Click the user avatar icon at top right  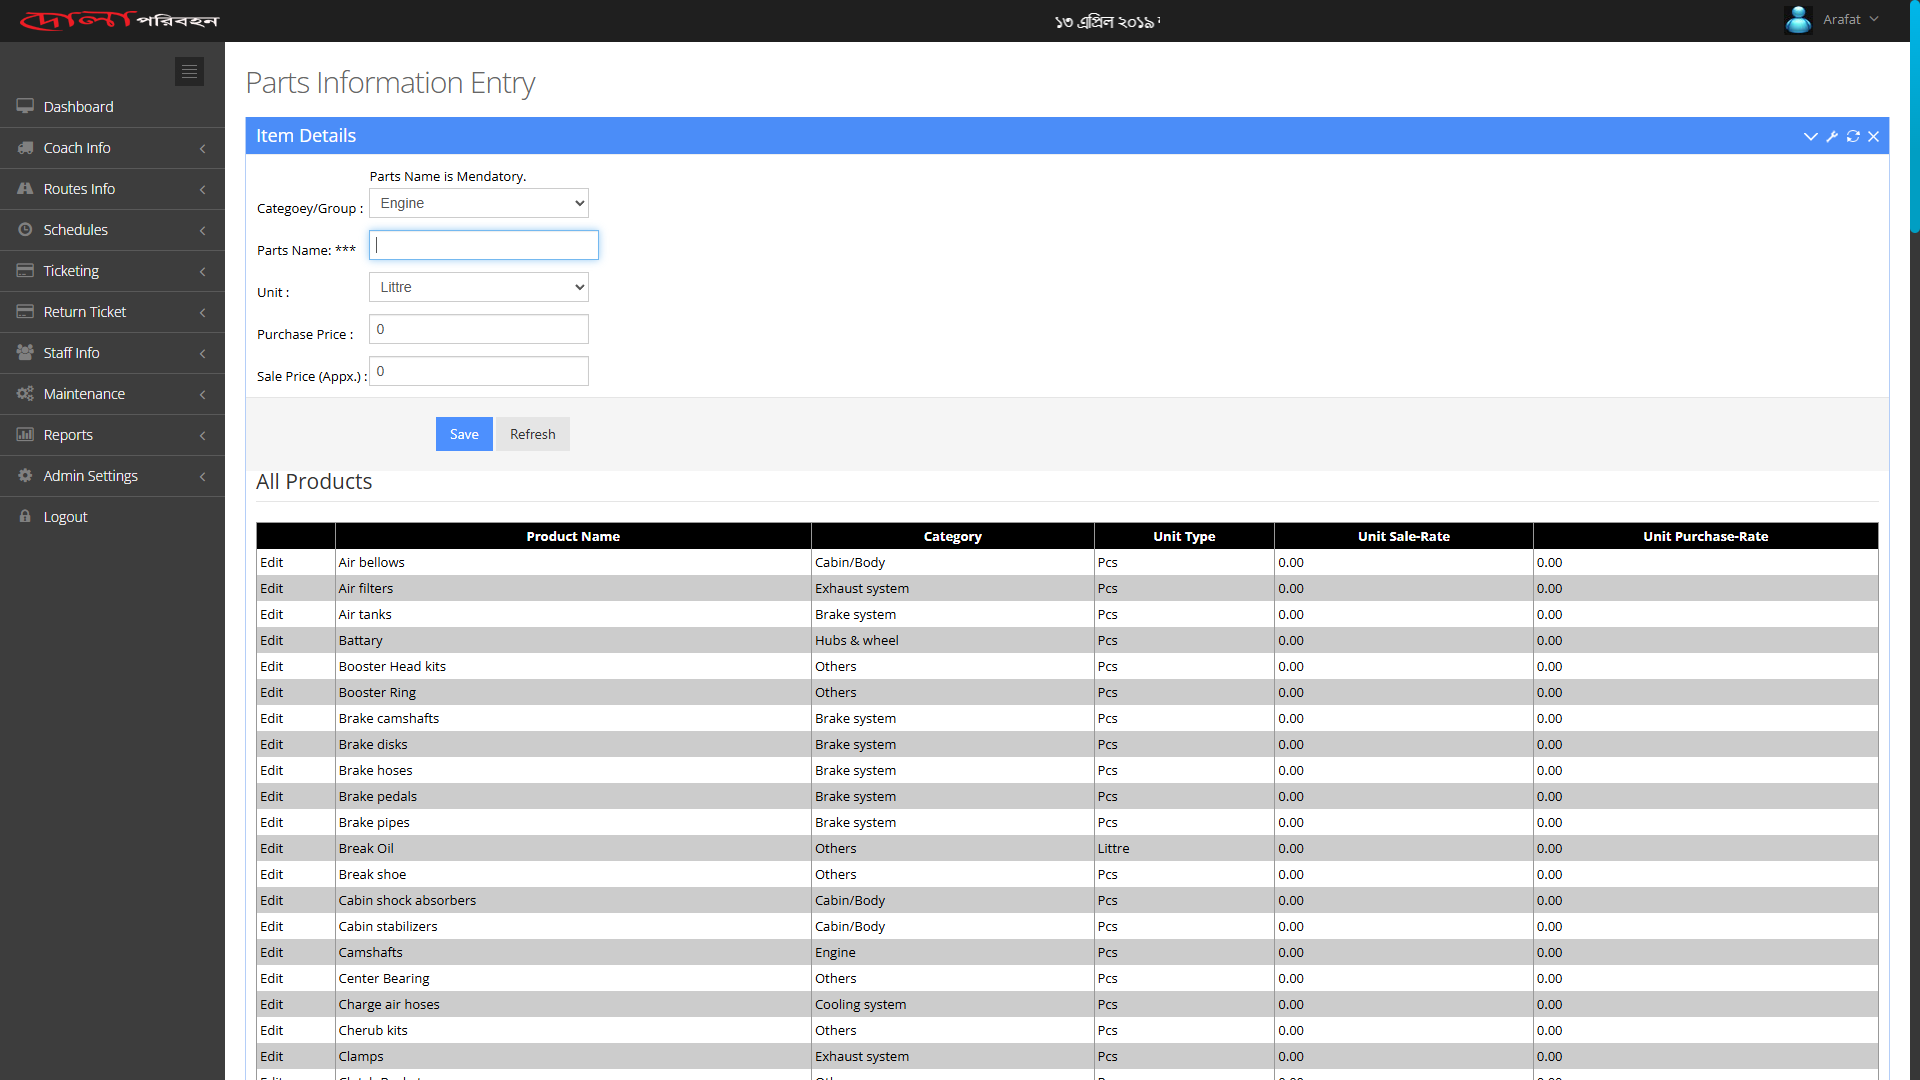pos(1798,20)
